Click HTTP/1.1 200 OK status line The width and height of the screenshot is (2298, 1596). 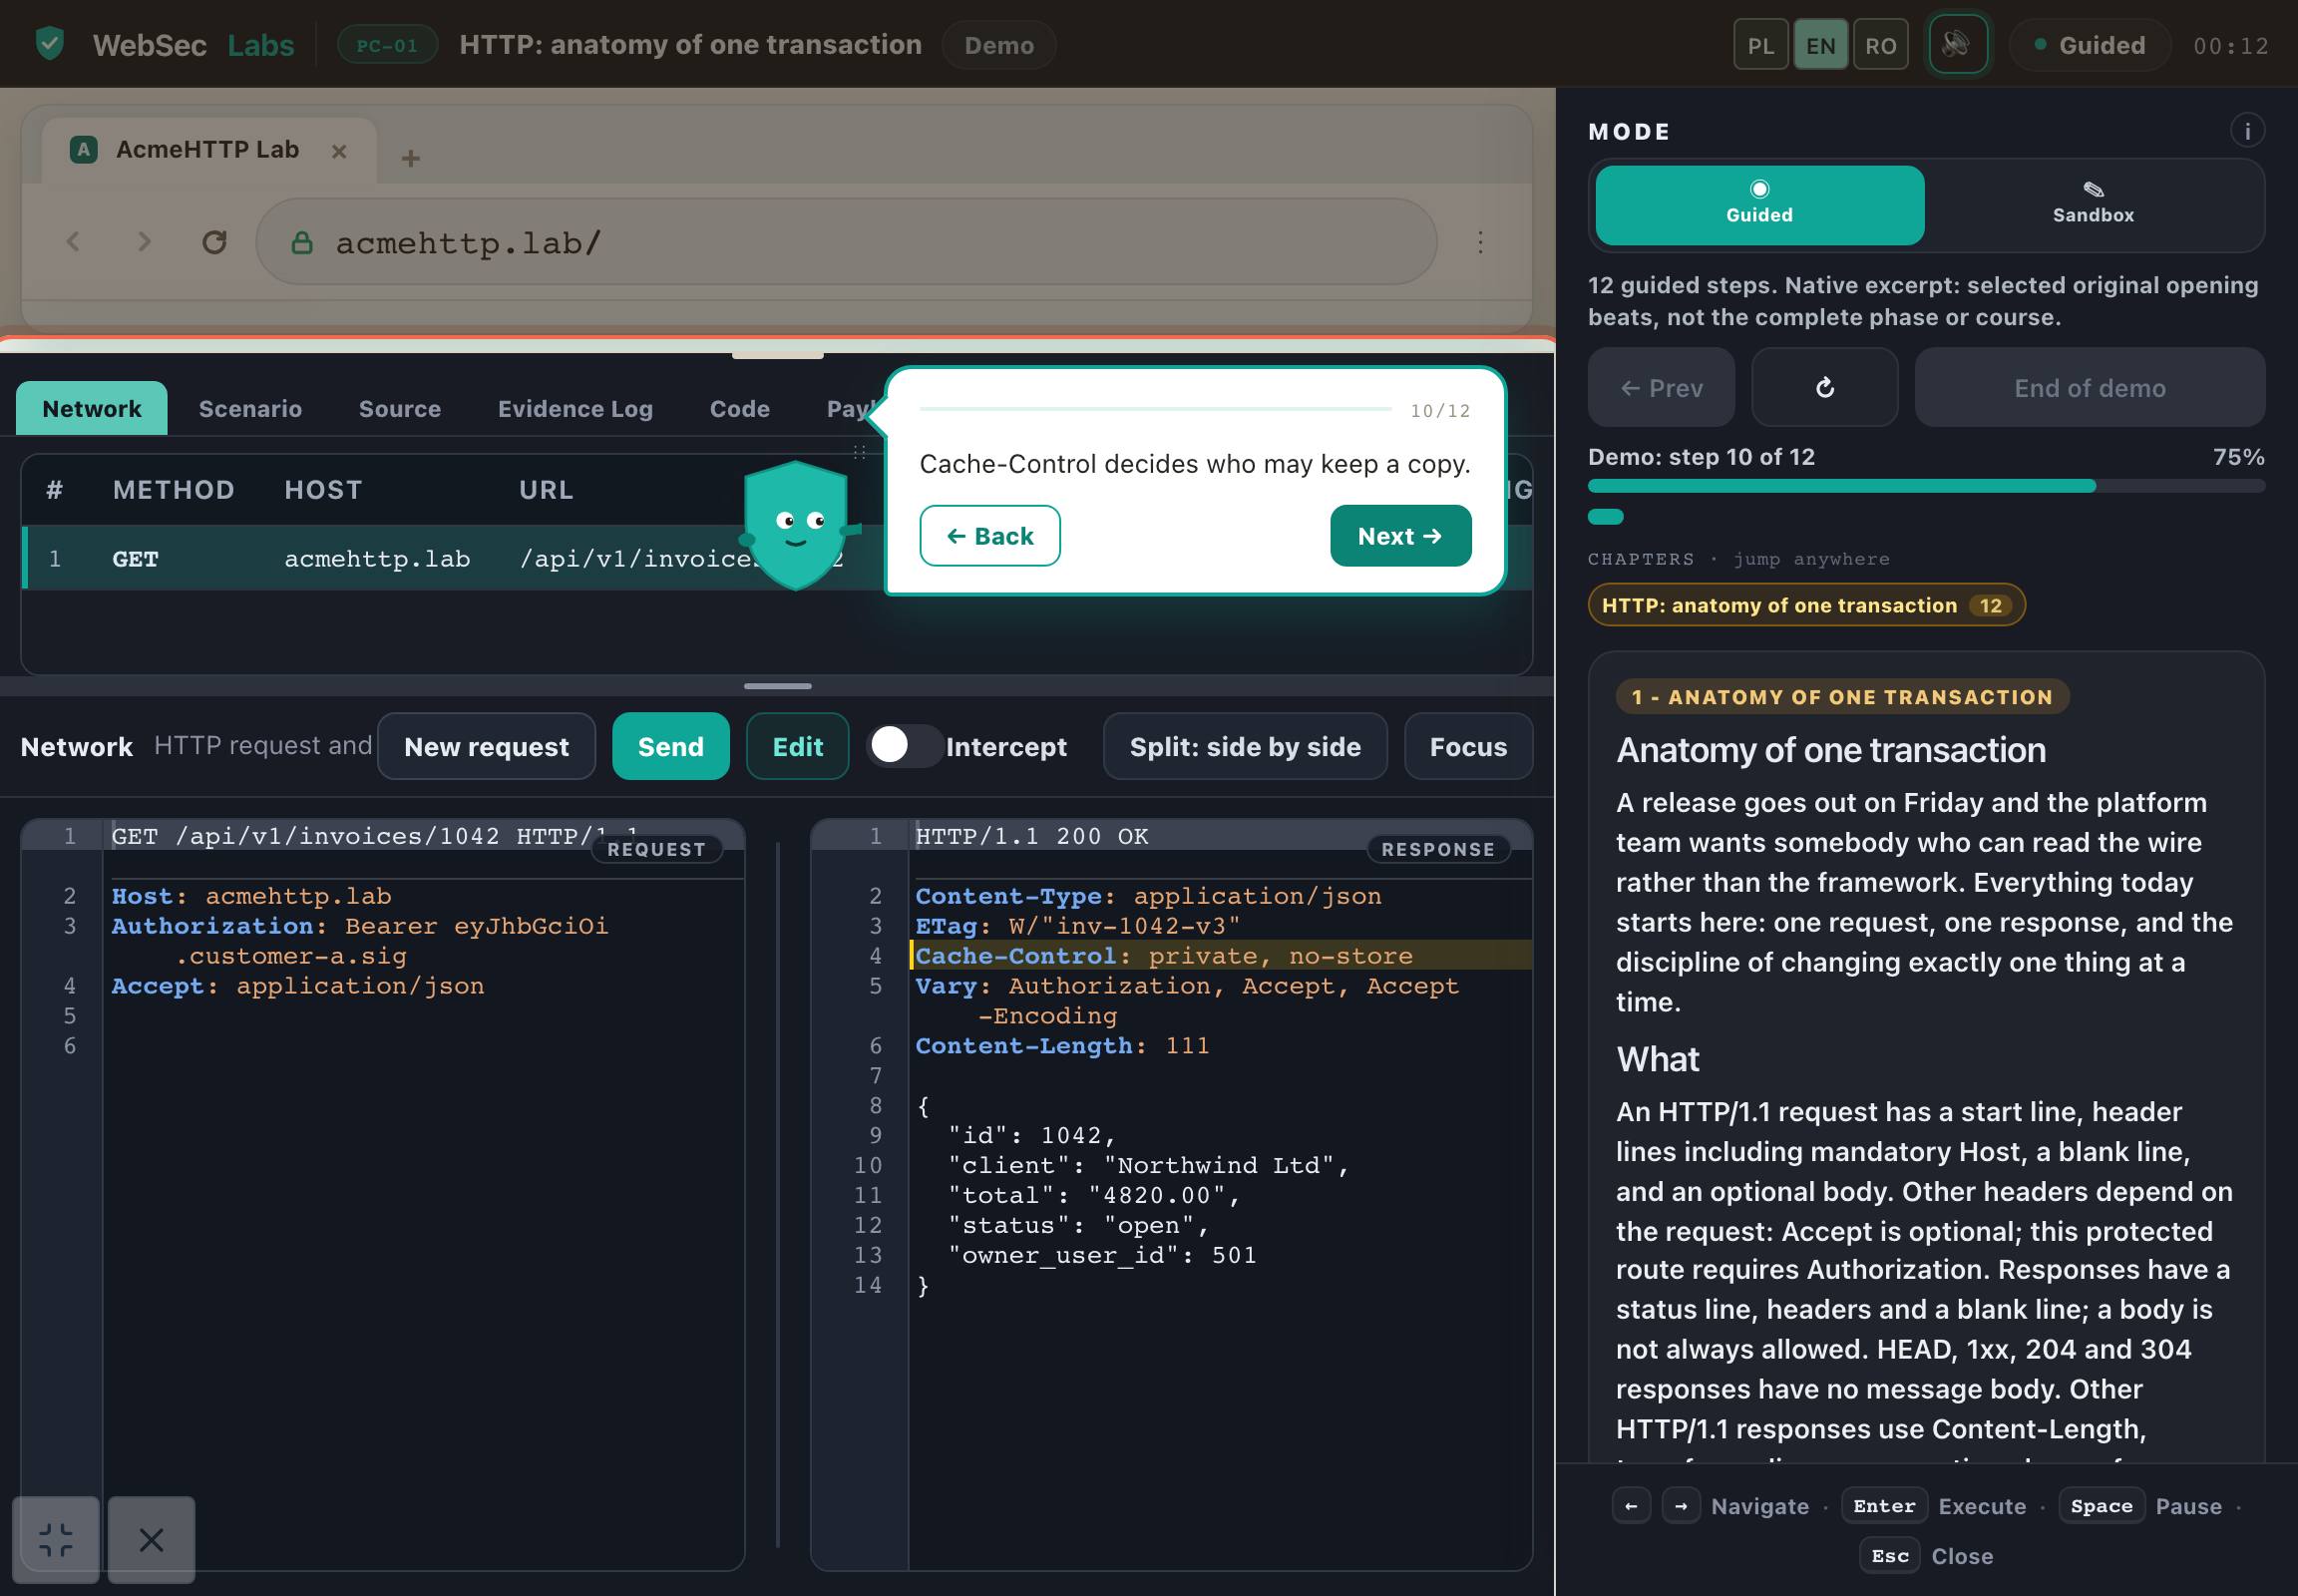coord(1031,836)
